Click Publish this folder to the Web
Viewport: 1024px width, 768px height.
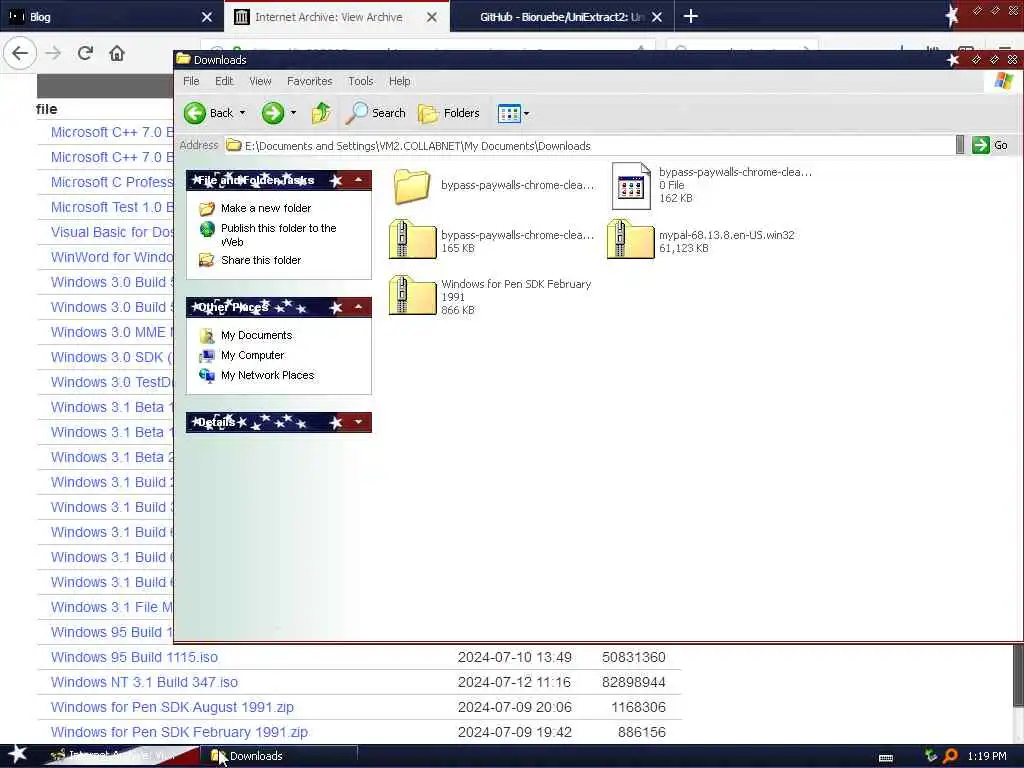278,234
